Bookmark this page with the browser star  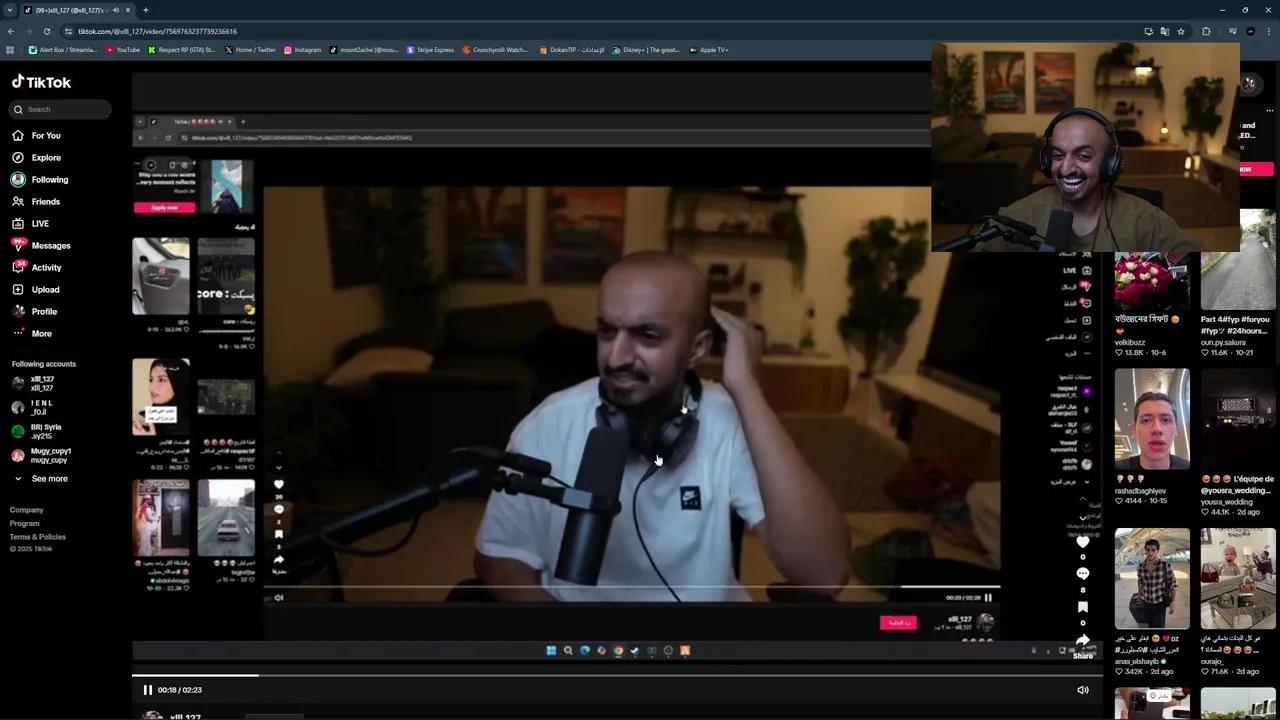pyautogui.click(x=1181, y=31)
